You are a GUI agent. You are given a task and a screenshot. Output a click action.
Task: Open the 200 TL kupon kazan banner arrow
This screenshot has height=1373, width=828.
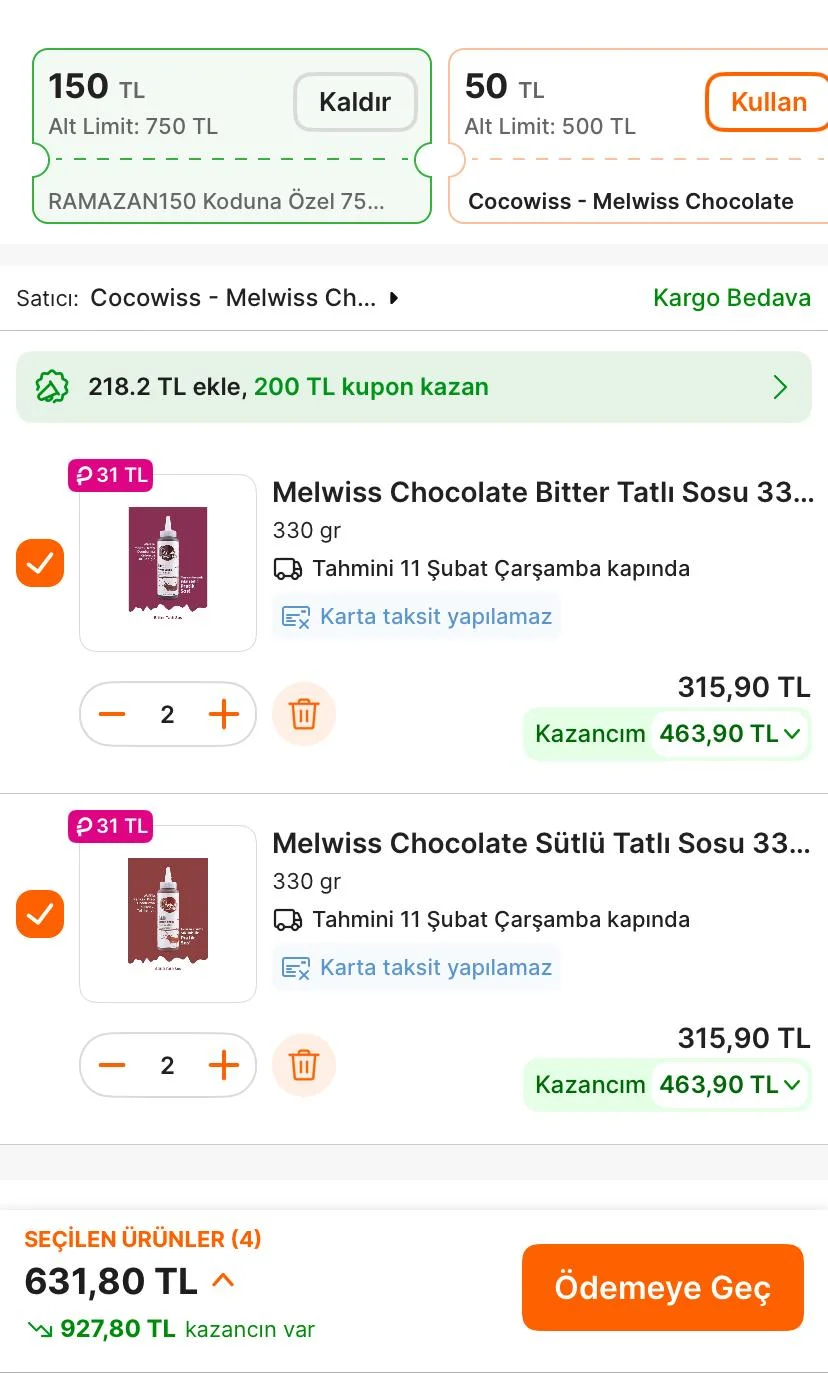780,387
